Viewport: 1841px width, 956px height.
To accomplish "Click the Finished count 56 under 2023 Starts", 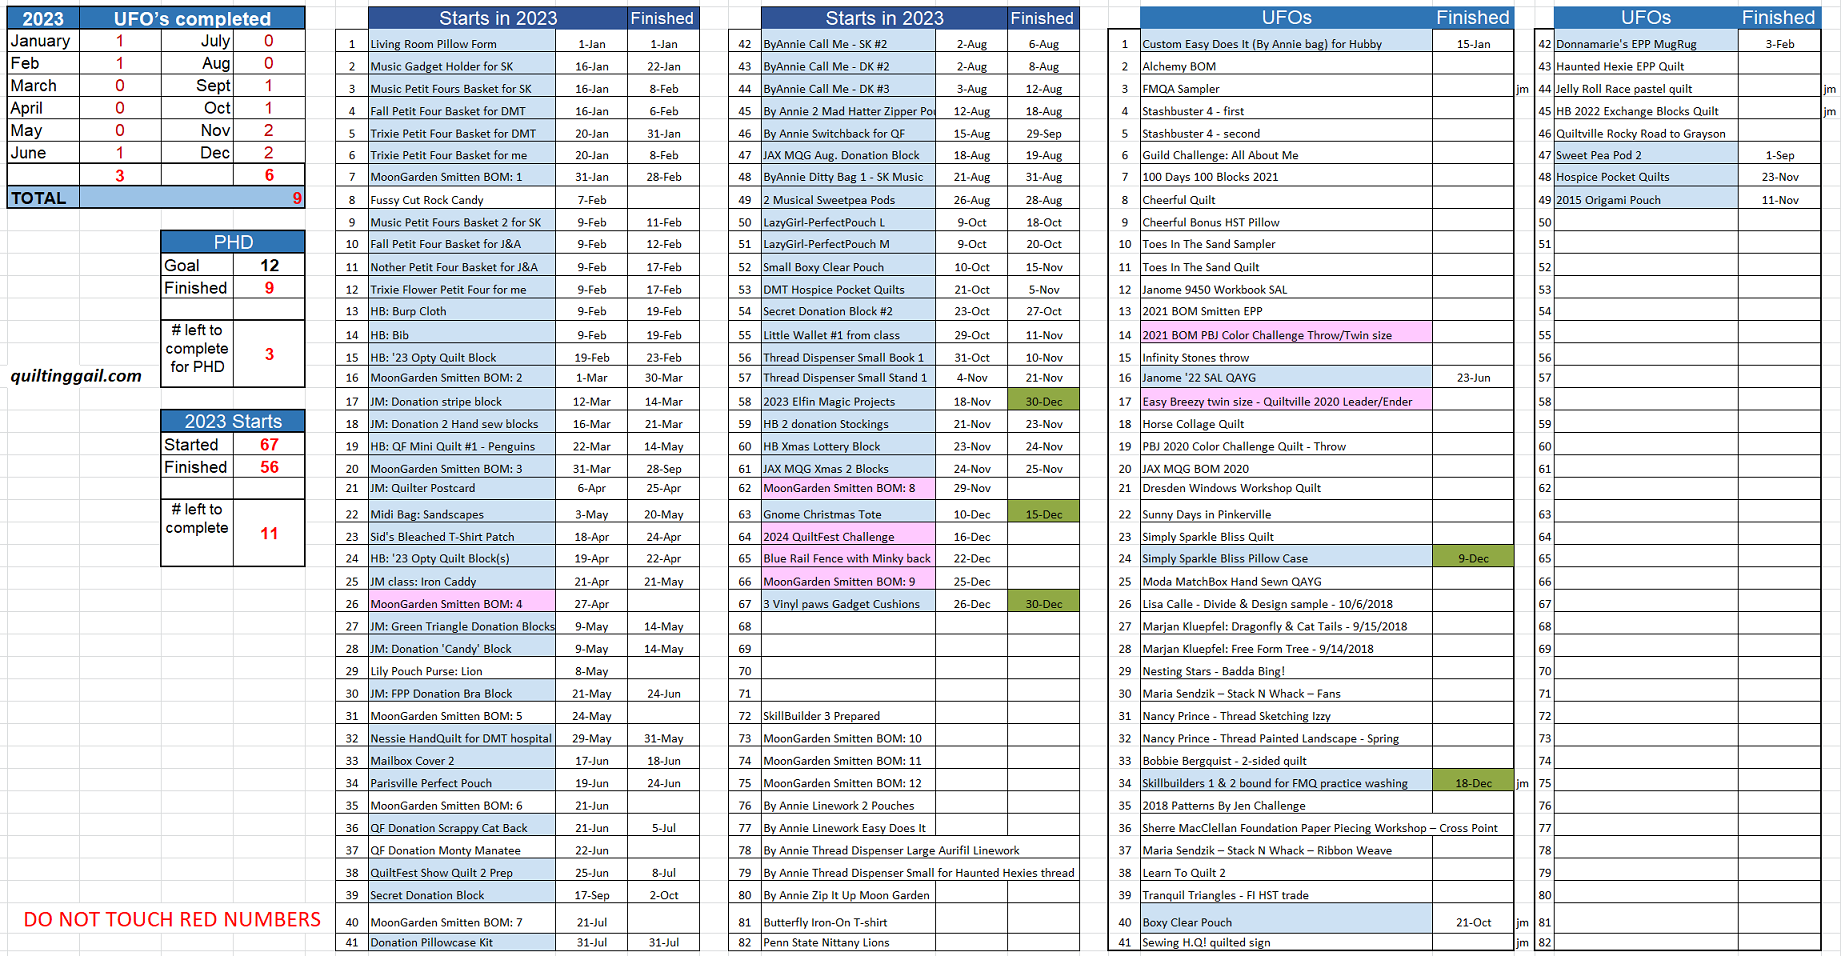I will 269,467.
